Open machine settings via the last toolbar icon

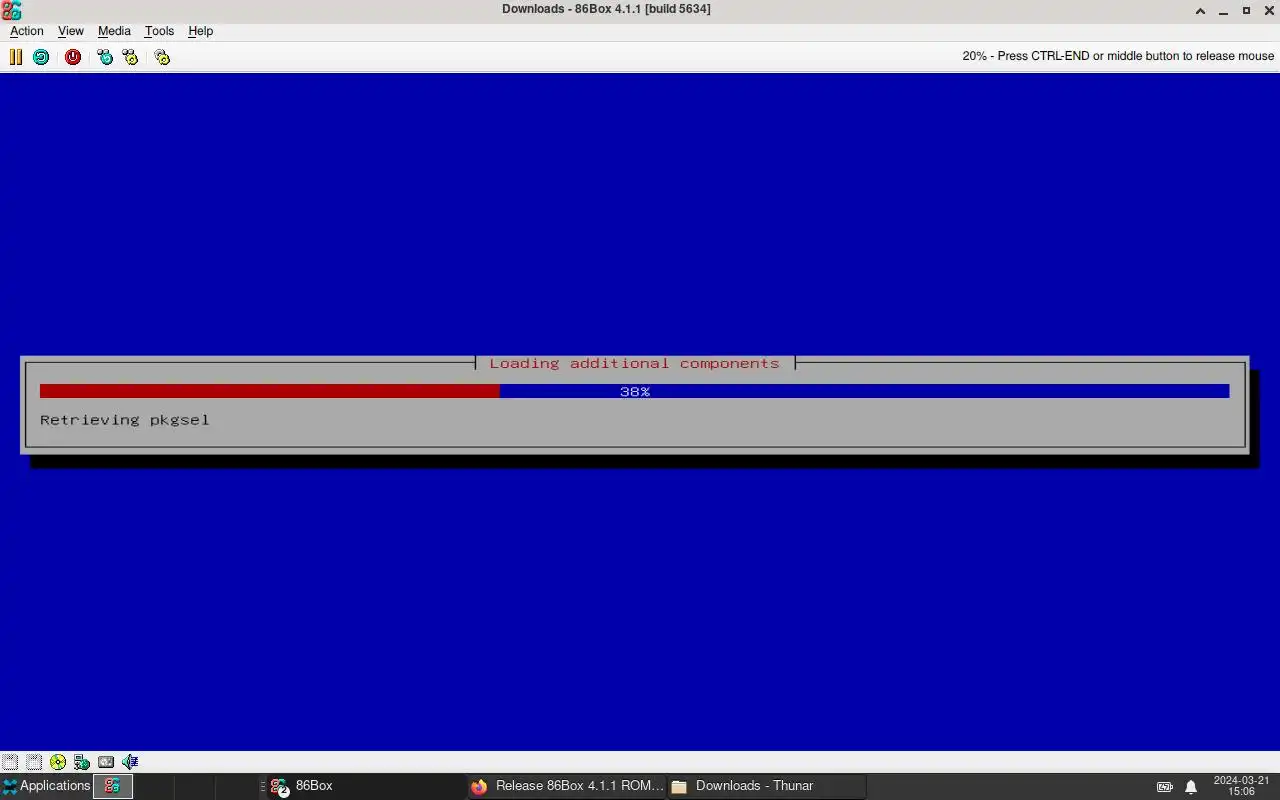(162, 57)
